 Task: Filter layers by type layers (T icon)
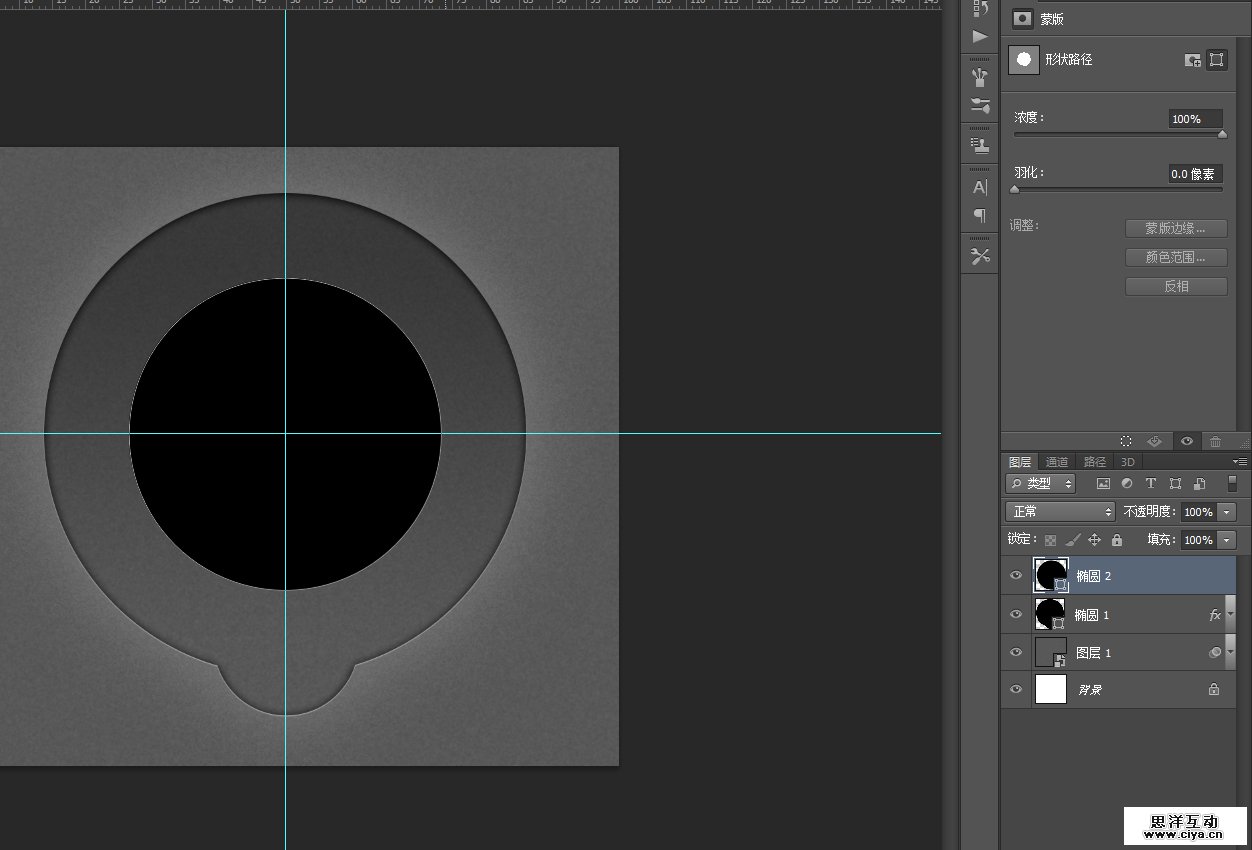coord(1151,484)
